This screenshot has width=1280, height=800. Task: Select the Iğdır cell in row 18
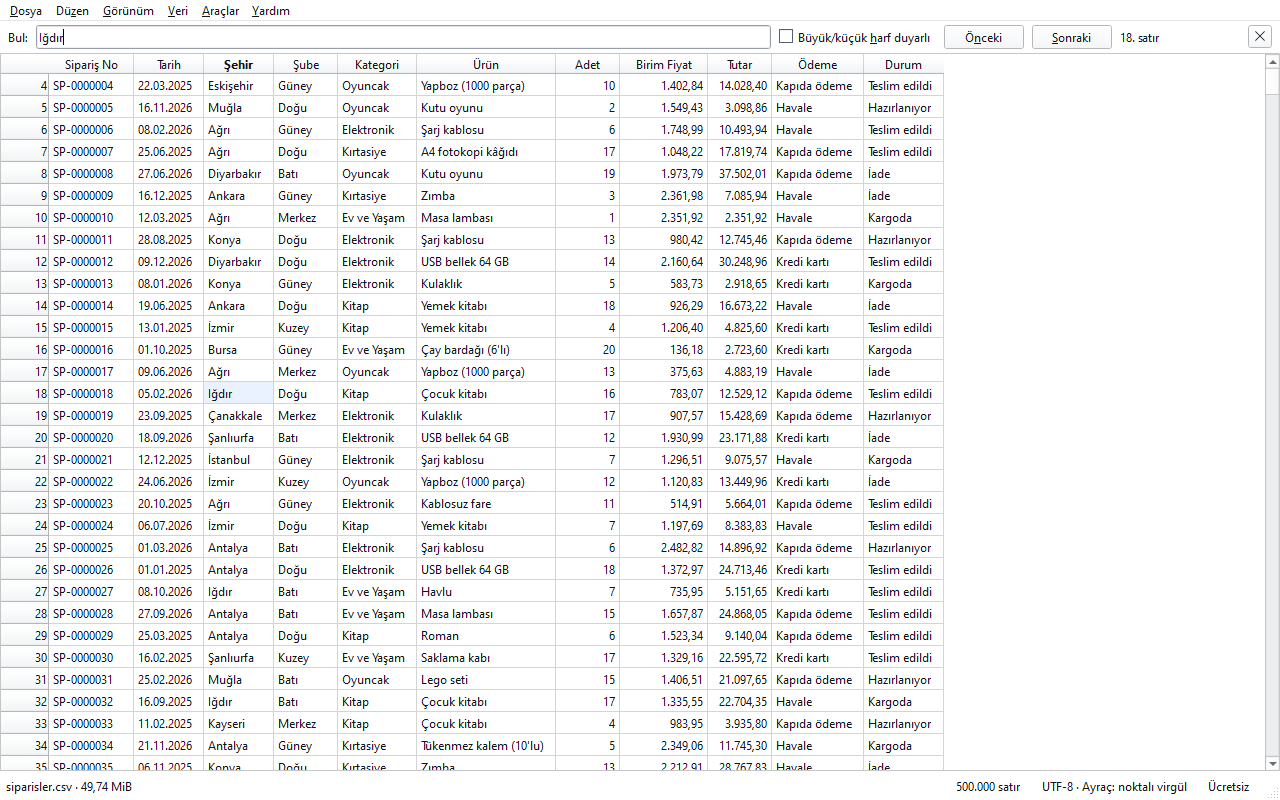click(x=239, y=394)
